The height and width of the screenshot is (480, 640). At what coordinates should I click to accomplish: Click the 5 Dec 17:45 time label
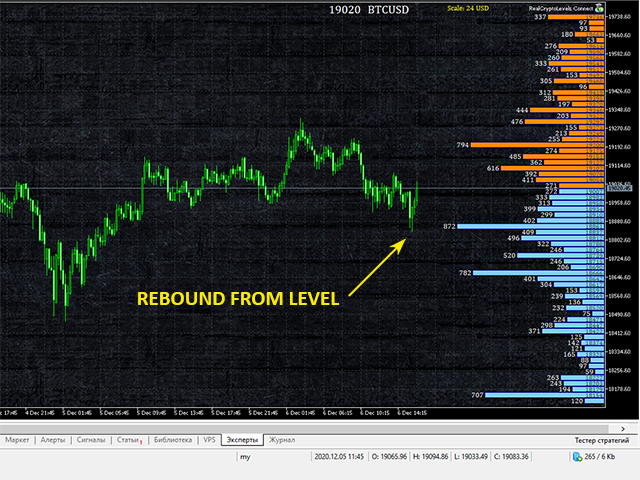226,413
